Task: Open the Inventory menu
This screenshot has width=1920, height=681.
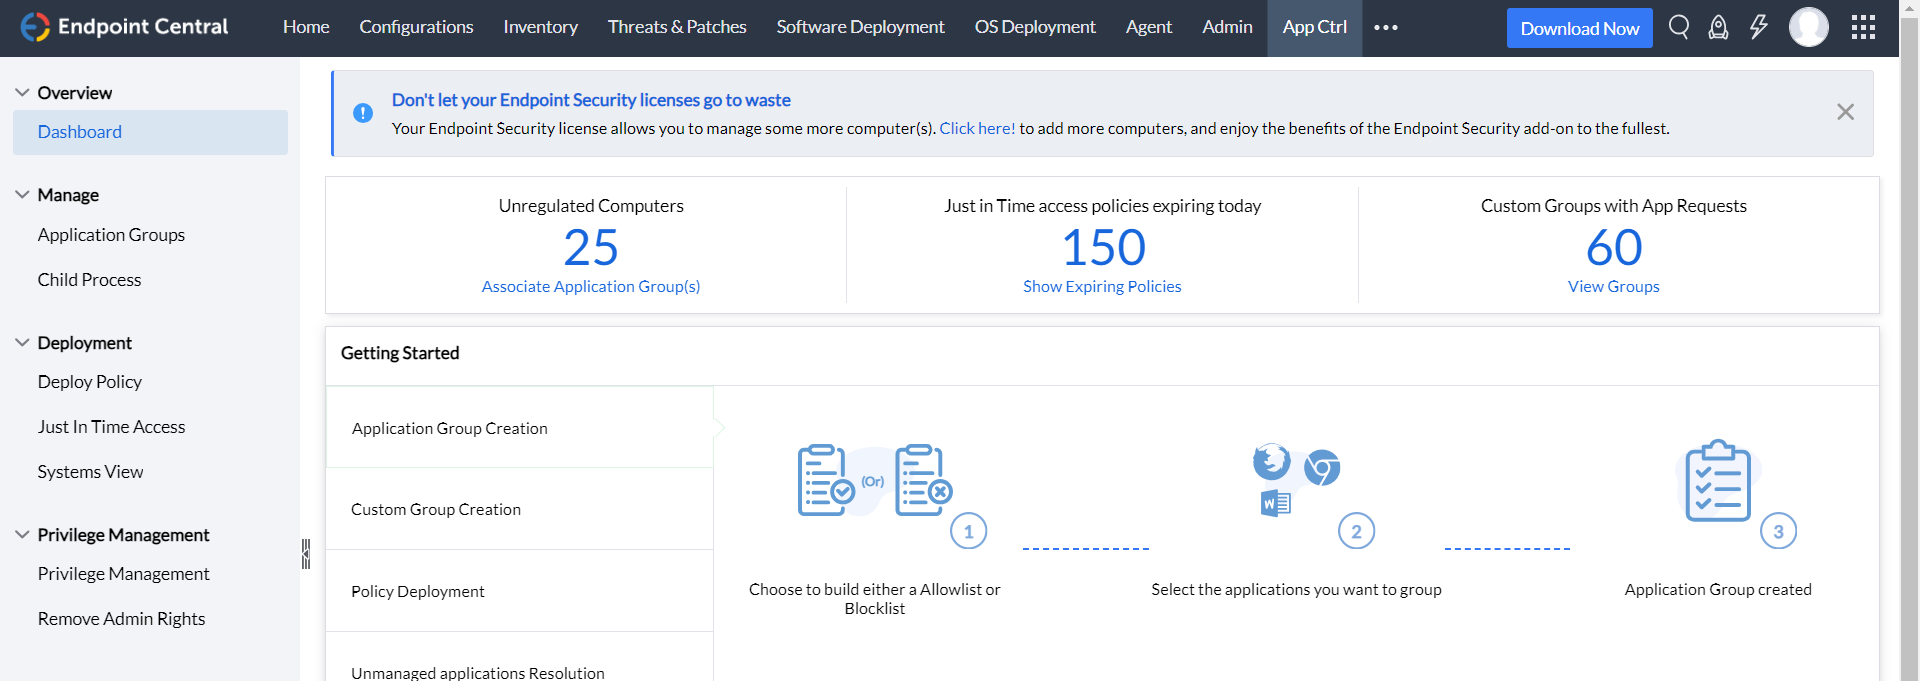Action: click(x=540, y=27)
